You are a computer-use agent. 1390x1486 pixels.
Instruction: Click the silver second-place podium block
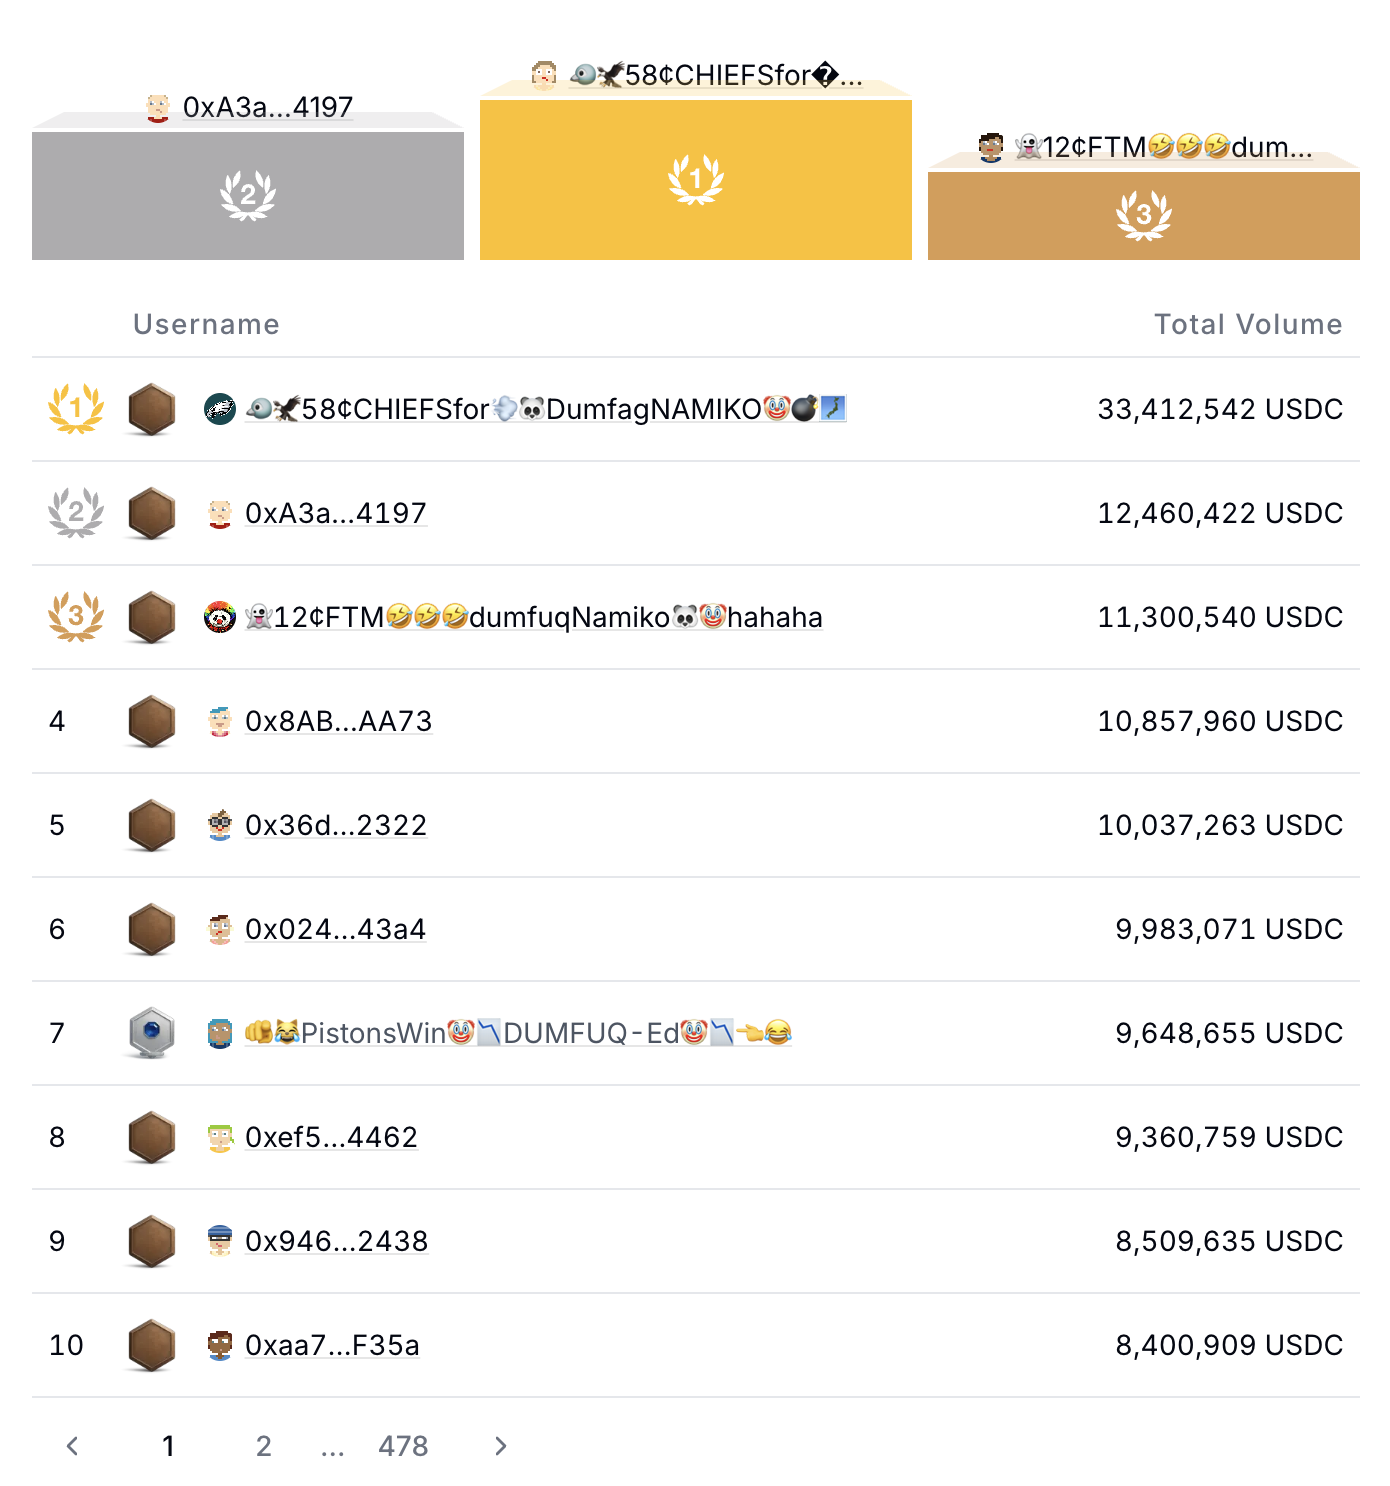pyautogui.click(x=248, y=196)
